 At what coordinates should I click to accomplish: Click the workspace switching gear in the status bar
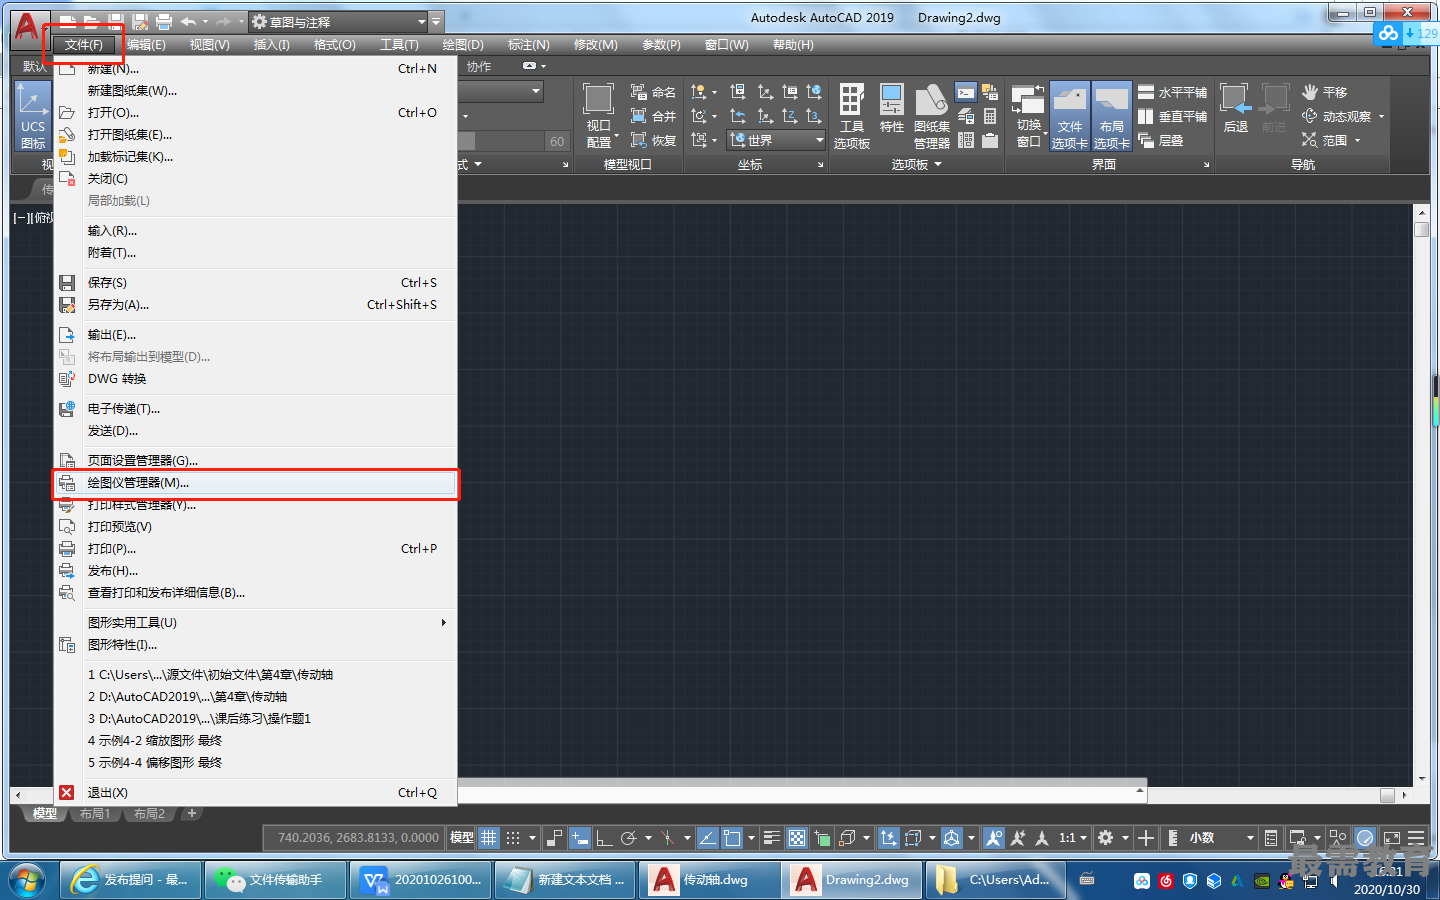click(1105, 838)
